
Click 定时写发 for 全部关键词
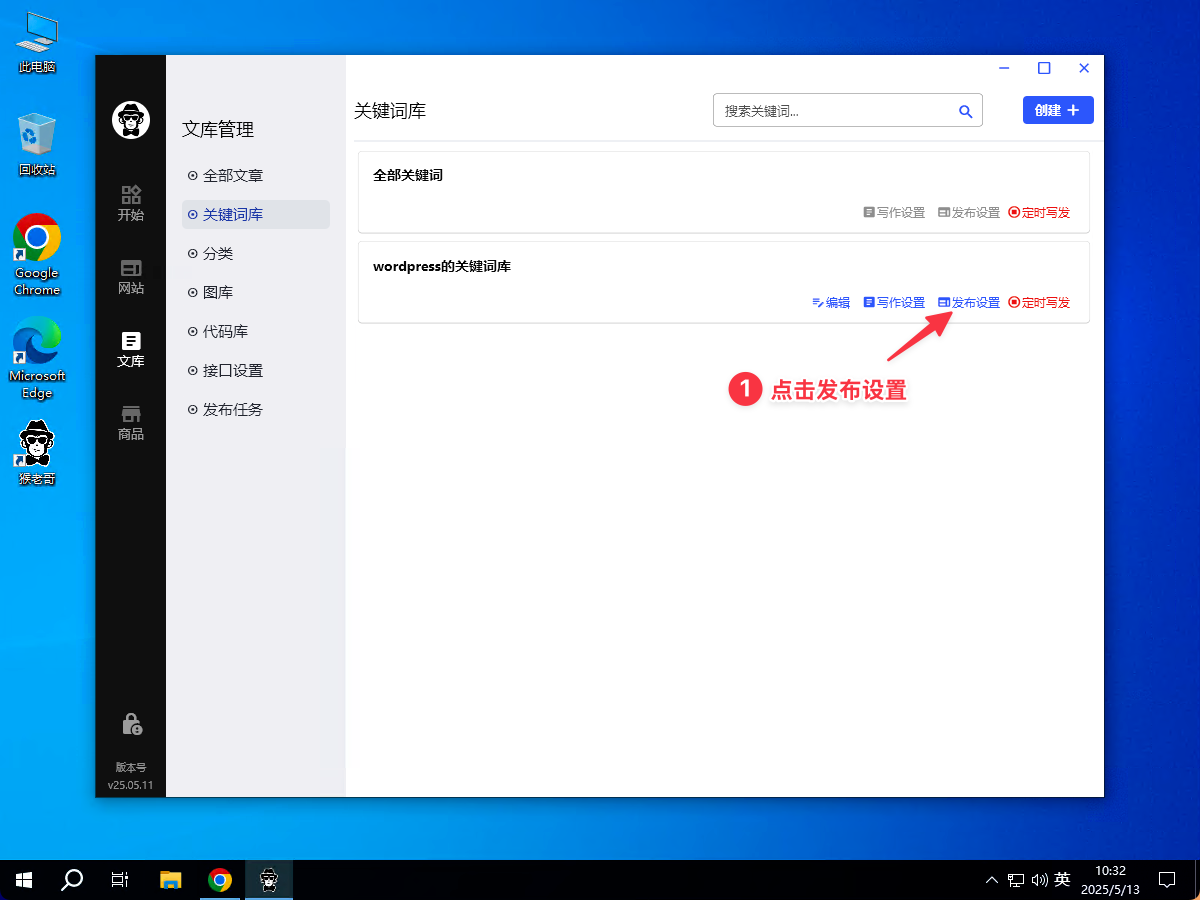(x=1039, y=212)
